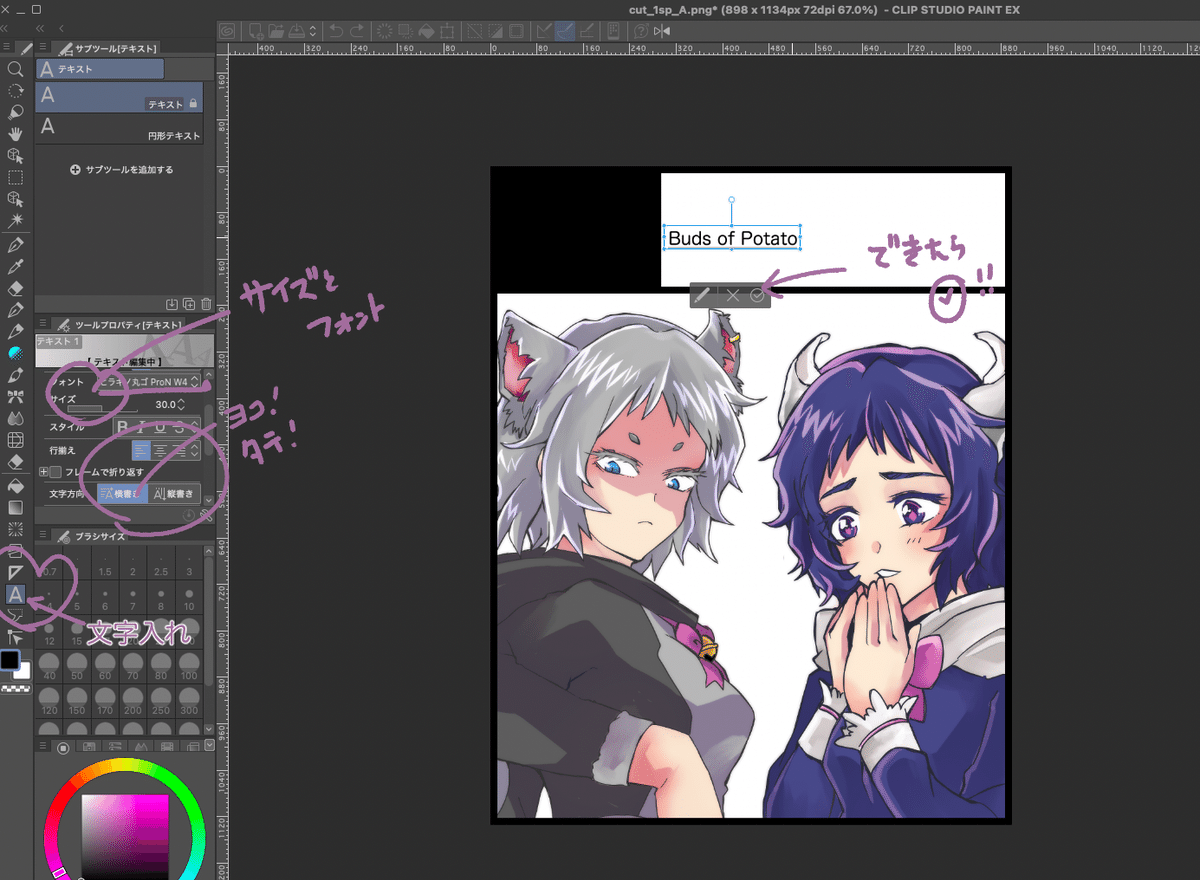This screenshot has height=880, width=1200.
Task: Click the New document toolbar icon
Action: click(256, 31)
